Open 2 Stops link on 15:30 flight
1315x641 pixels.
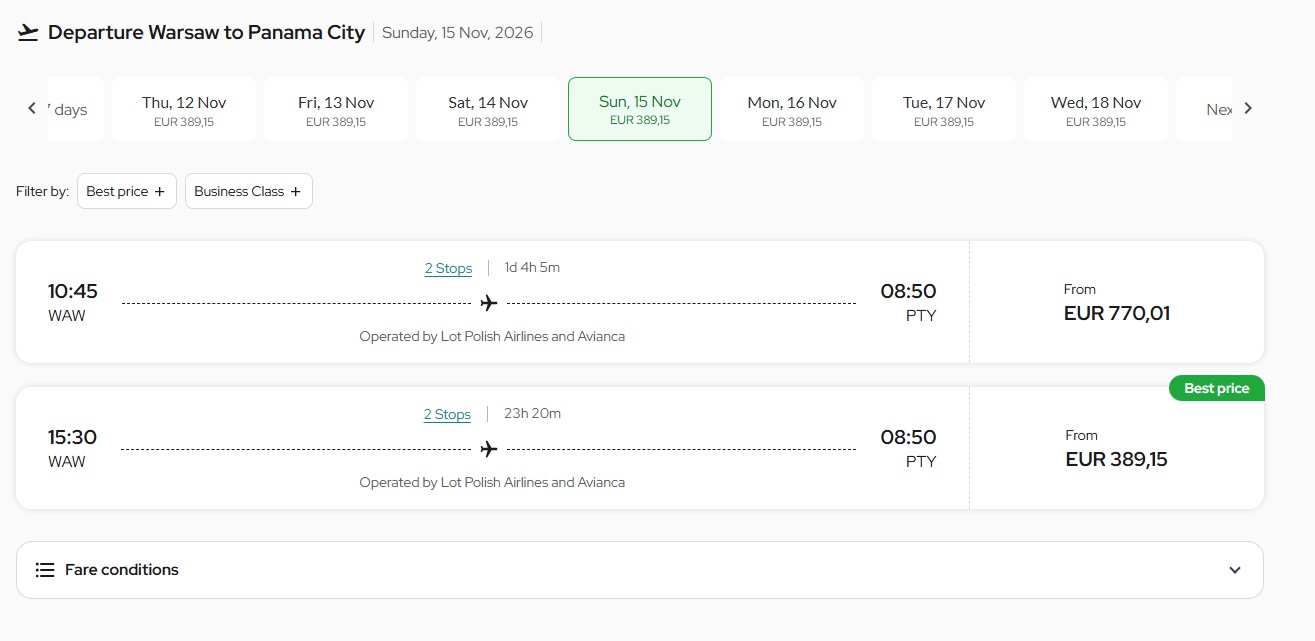tap(447, 414)
